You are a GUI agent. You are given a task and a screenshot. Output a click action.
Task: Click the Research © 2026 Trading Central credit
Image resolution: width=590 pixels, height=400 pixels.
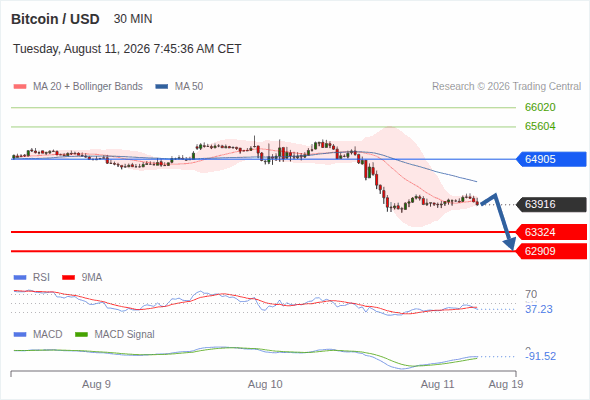click(506, 87)
